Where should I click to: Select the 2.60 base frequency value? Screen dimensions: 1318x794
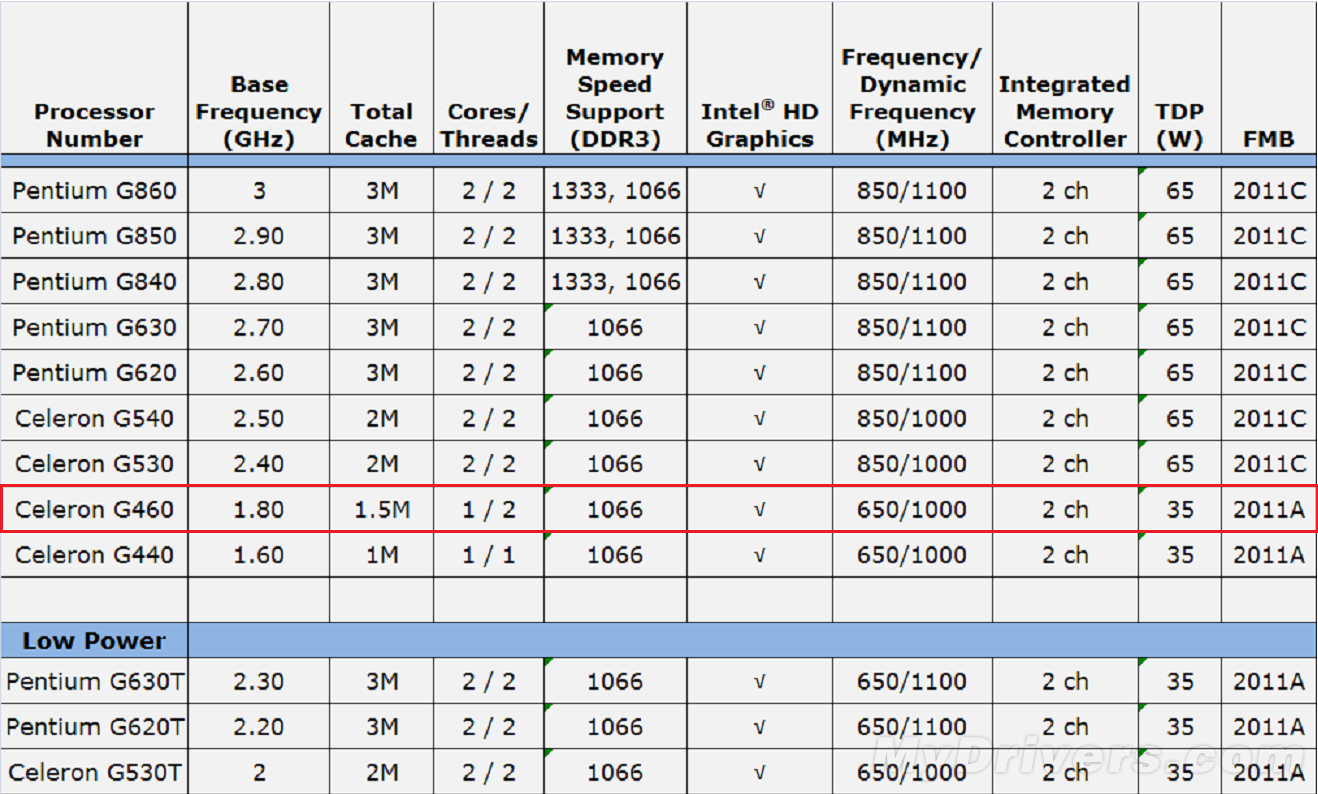point(259,373)
